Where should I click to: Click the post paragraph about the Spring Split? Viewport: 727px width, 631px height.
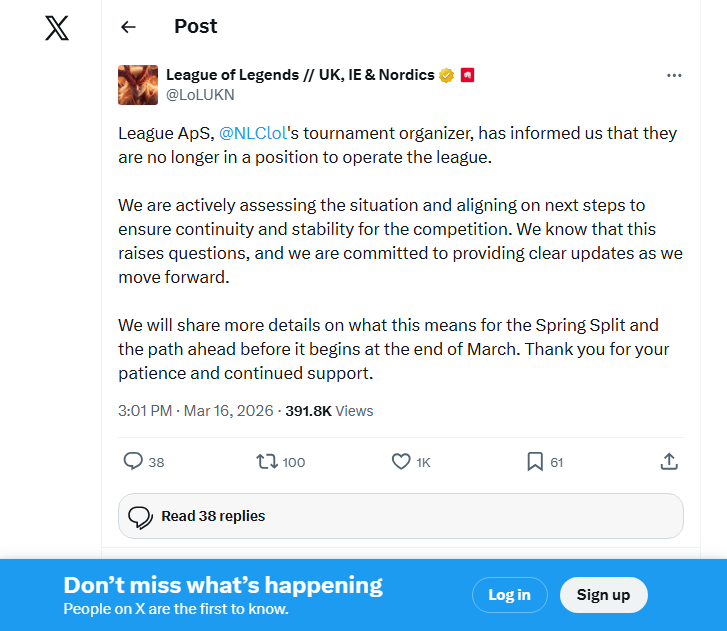[394, 349]
